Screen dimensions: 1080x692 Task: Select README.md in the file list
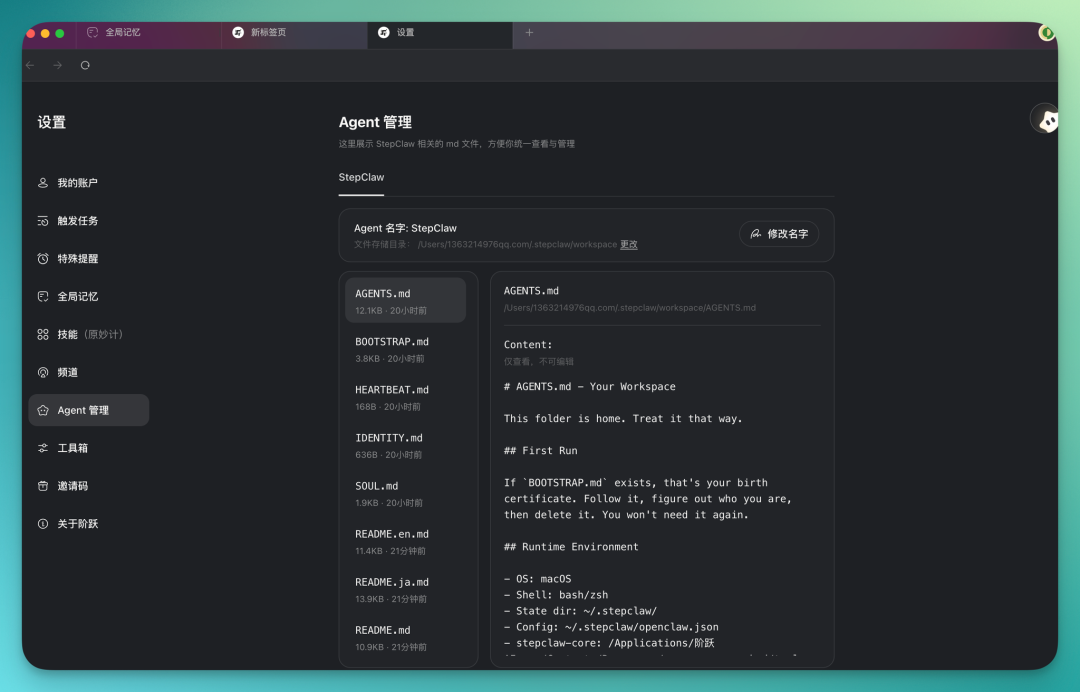pos(405,638)
